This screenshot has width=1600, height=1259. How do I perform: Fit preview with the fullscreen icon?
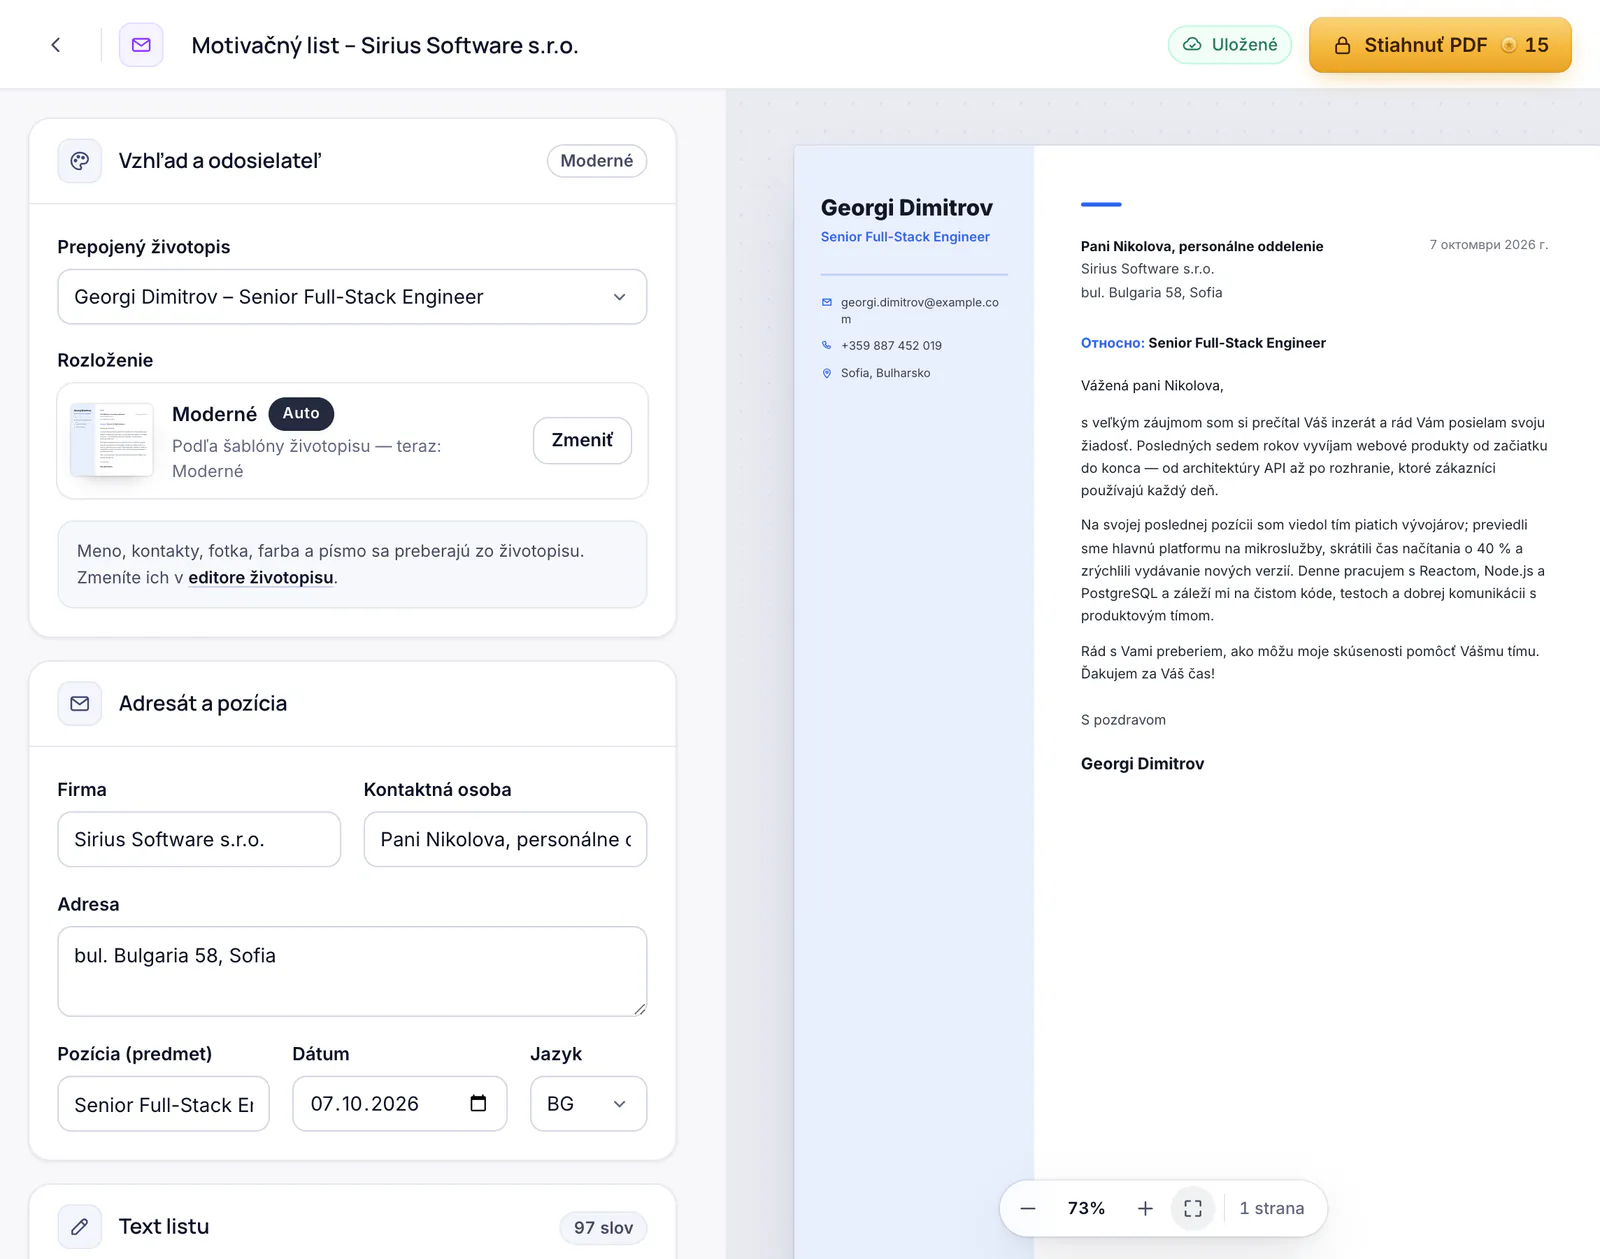(1193, 1208)
